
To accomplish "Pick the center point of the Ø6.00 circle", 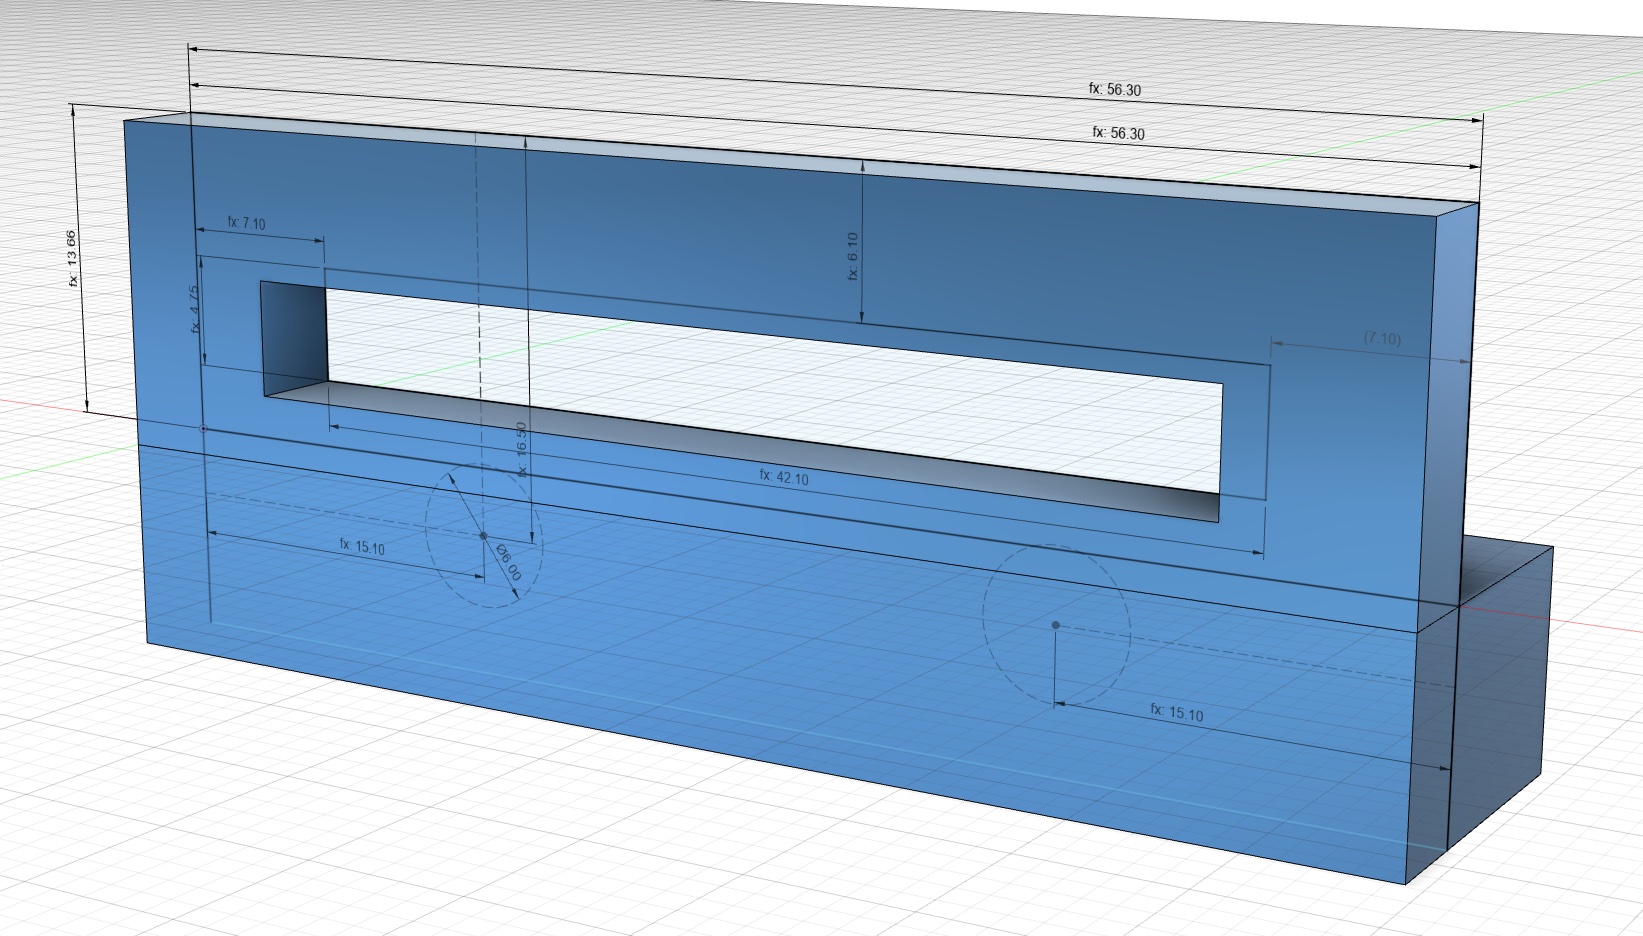I will 484,536.
